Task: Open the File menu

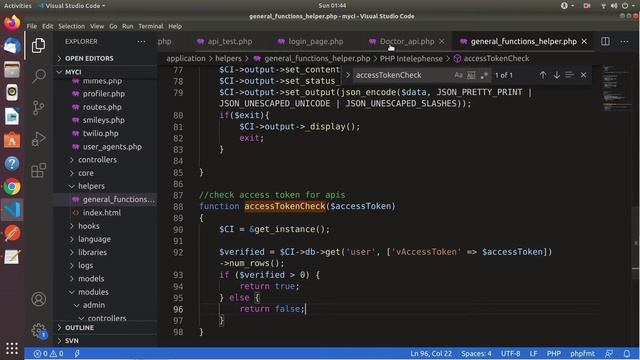Action: click(31, 26)
